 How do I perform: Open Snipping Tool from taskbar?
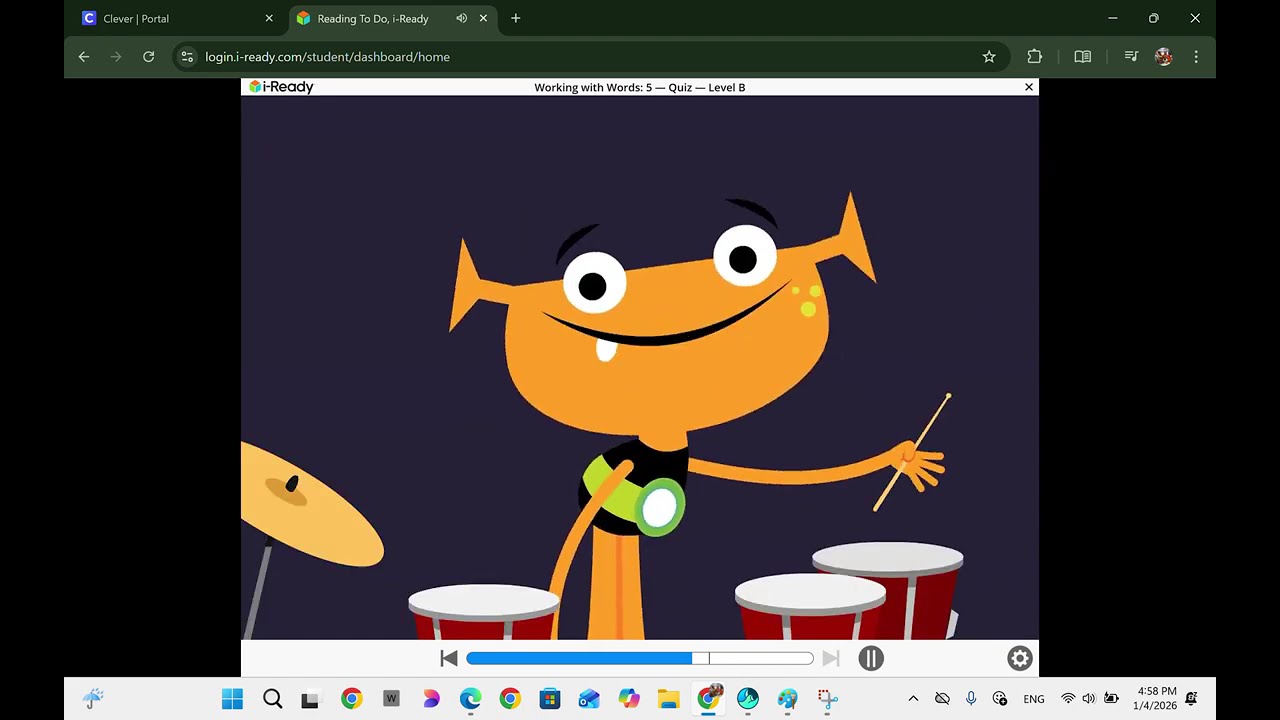(x=827, y=699)
